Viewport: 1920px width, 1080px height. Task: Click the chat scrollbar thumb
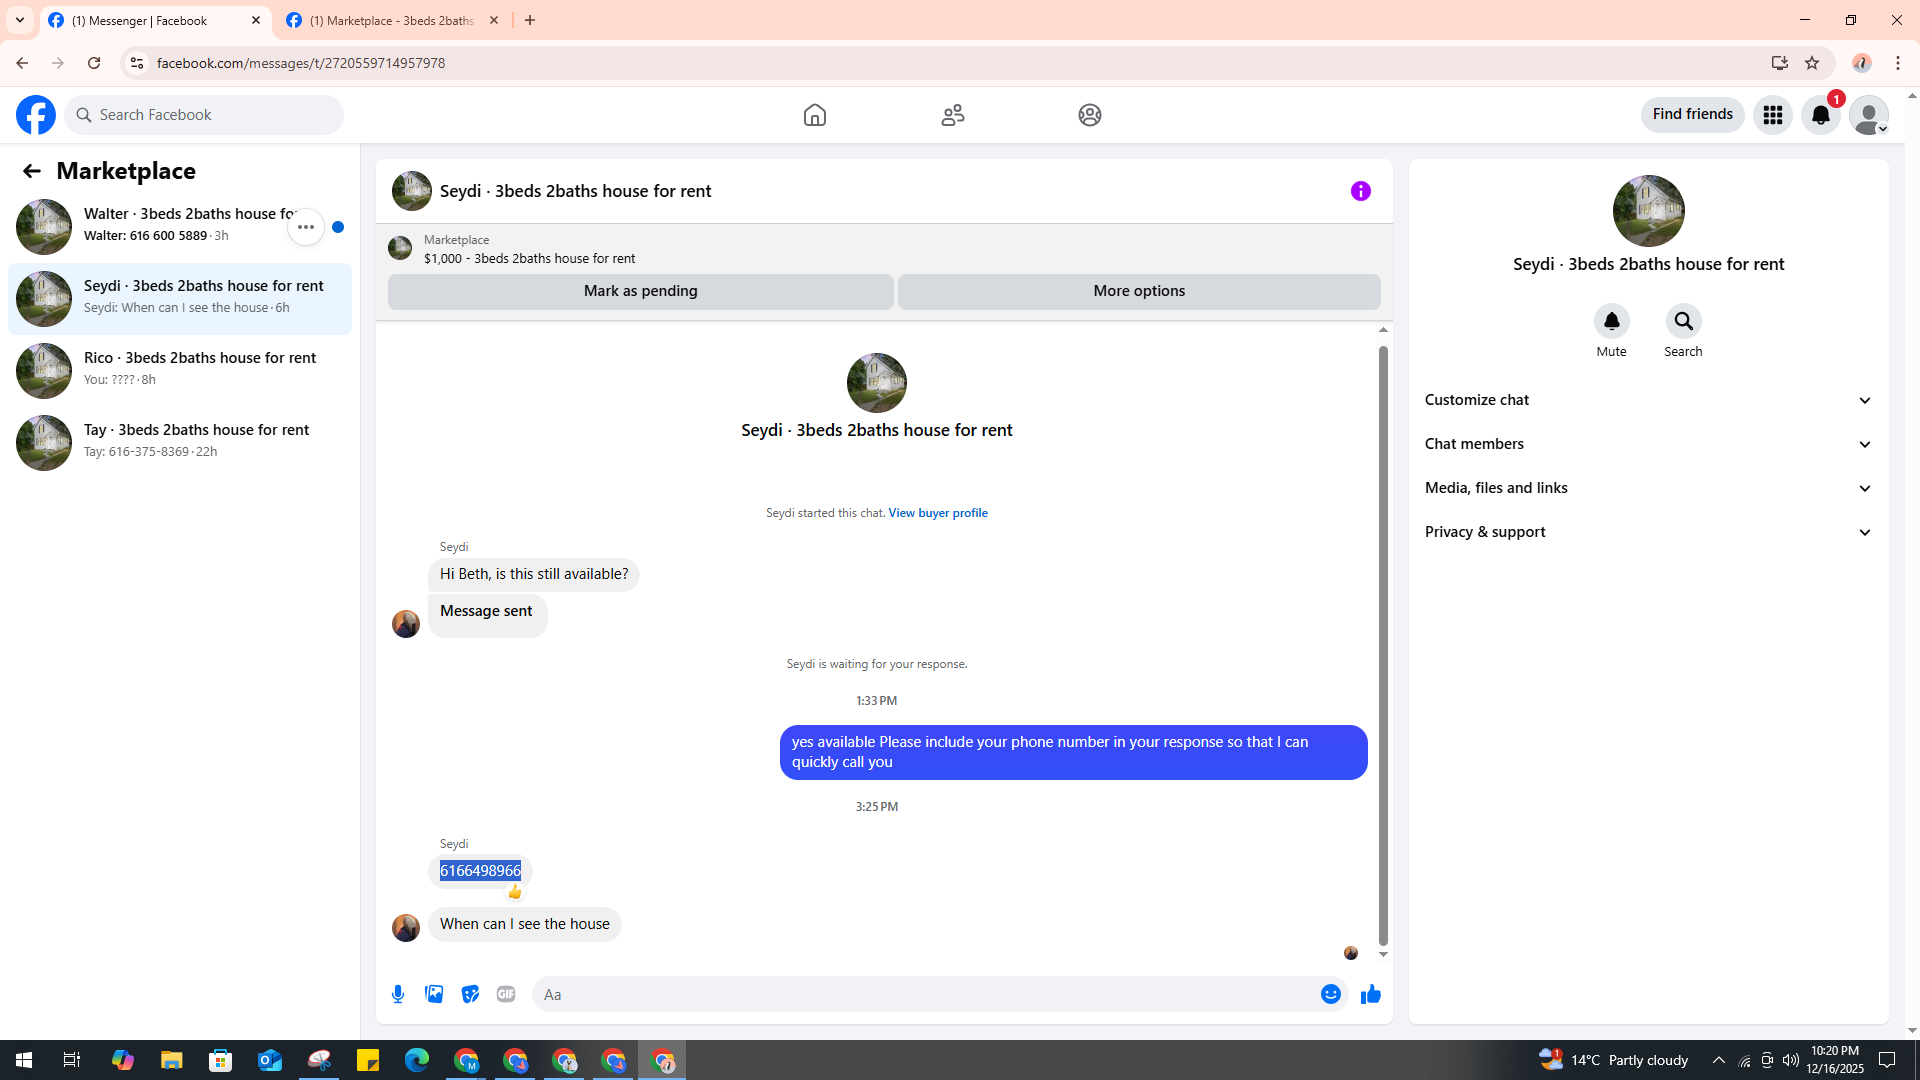(x=1383, y=646)
